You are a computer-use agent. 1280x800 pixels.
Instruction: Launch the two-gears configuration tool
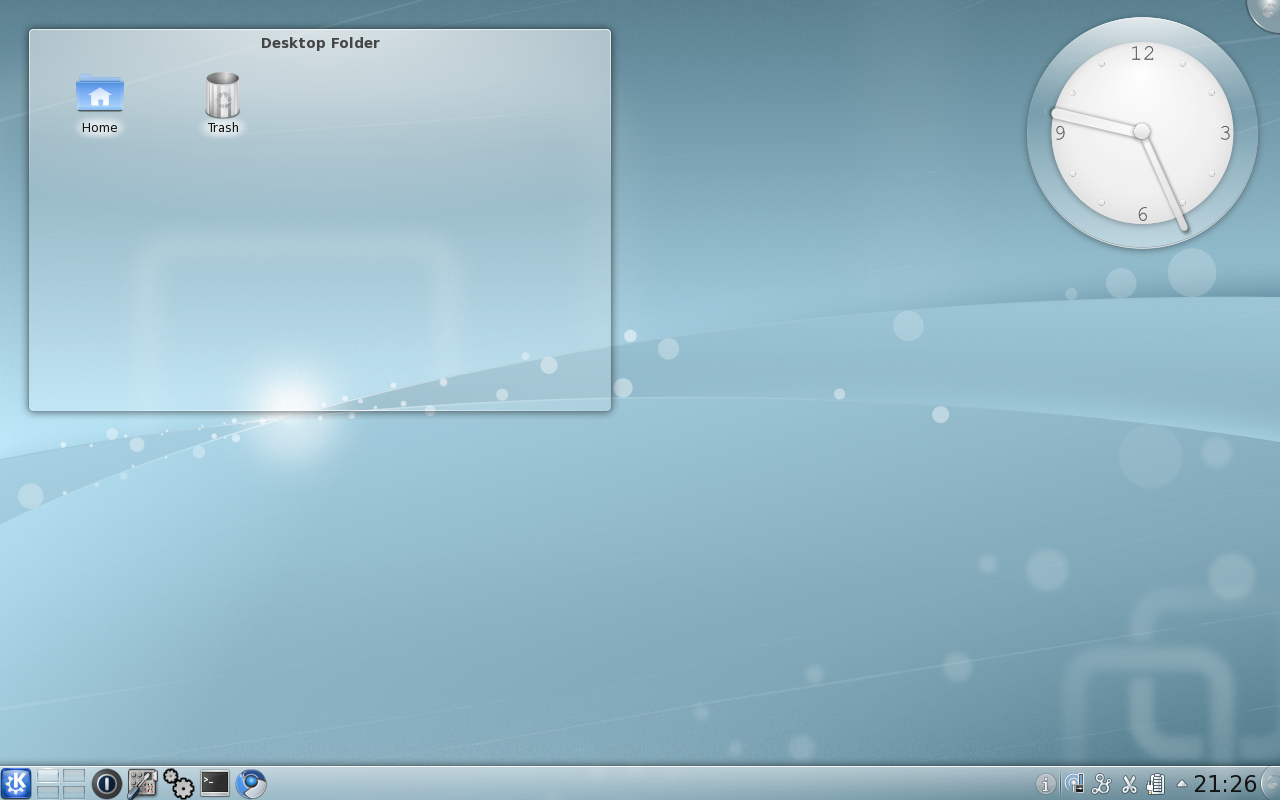click(x=178, y=783)
